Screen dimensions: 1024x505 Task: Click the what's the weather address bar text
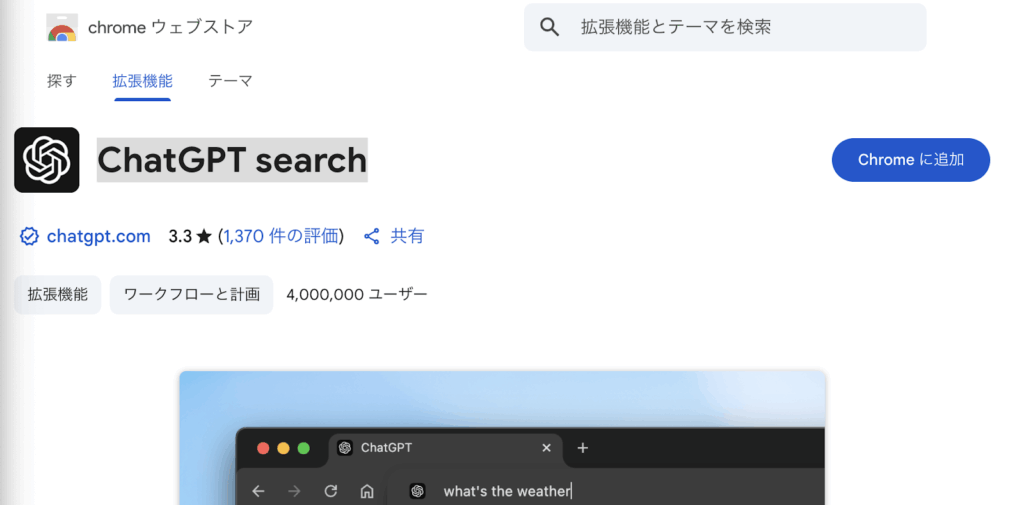pyautogui.click(x=507, y=491)
